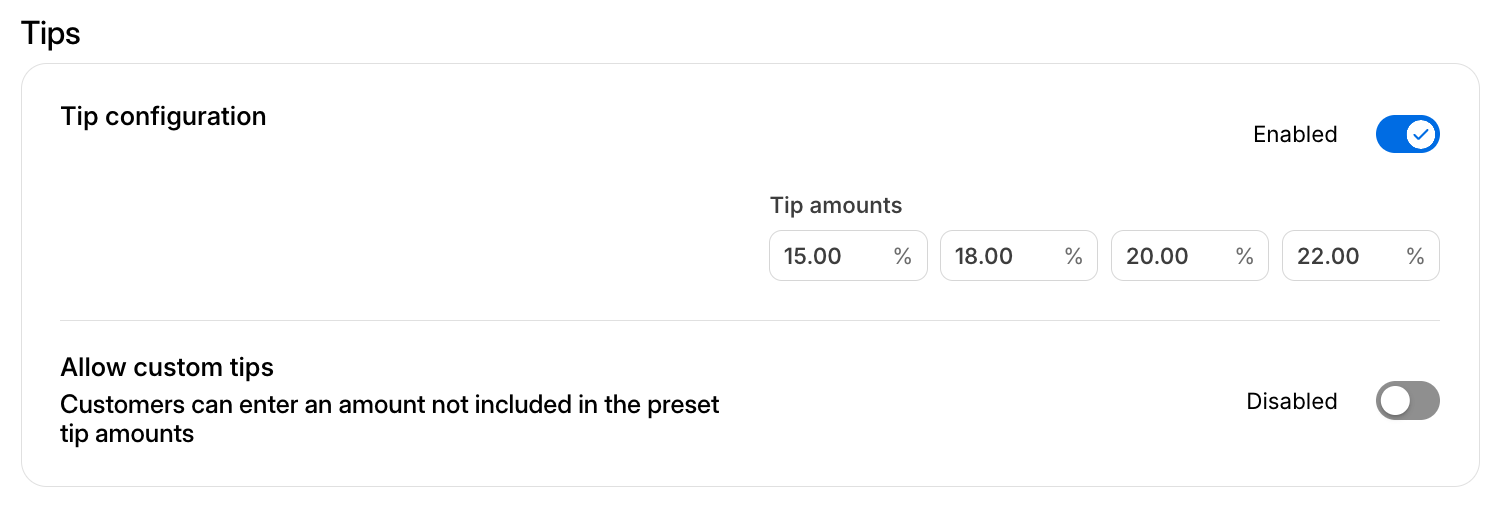Click the white knob of the disabled switch

tap(1395, 401)
